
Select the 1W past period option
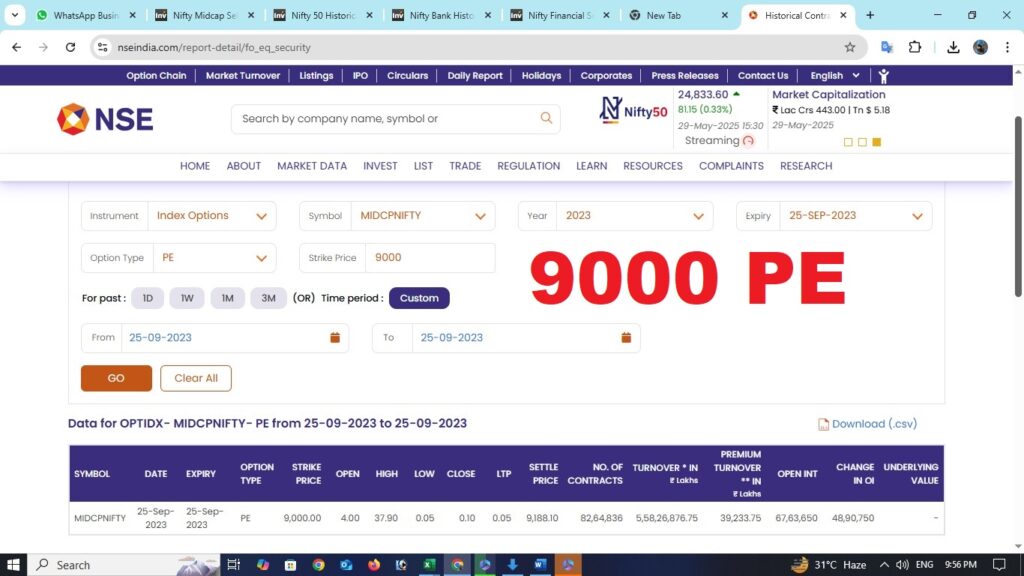(187, 298)
